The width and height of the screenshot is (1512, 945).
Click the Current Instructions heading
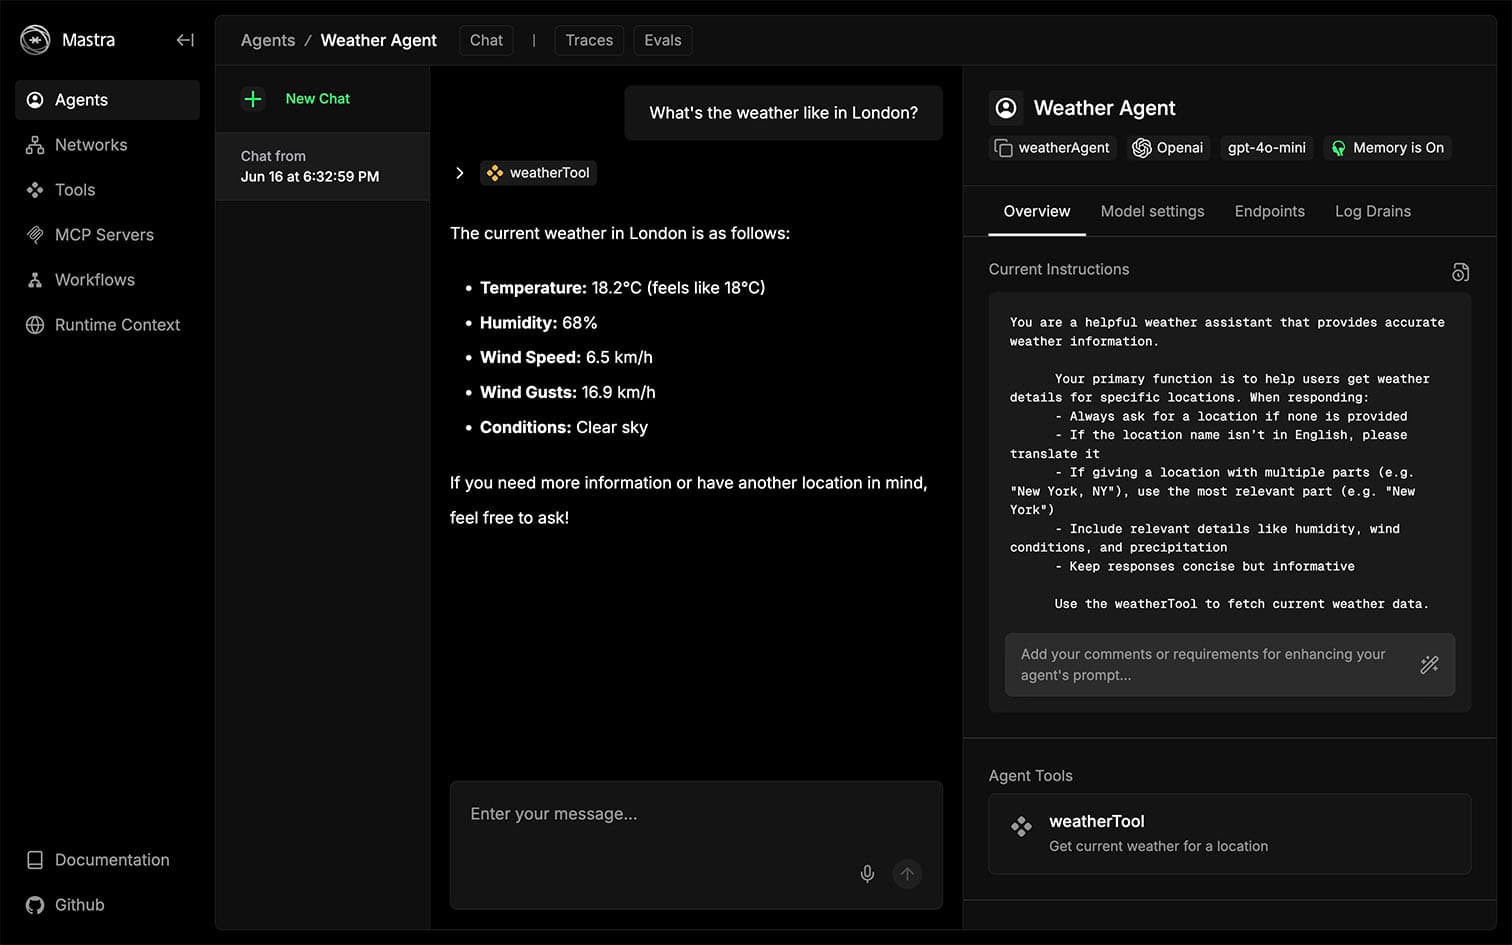tap(1058, 270)
